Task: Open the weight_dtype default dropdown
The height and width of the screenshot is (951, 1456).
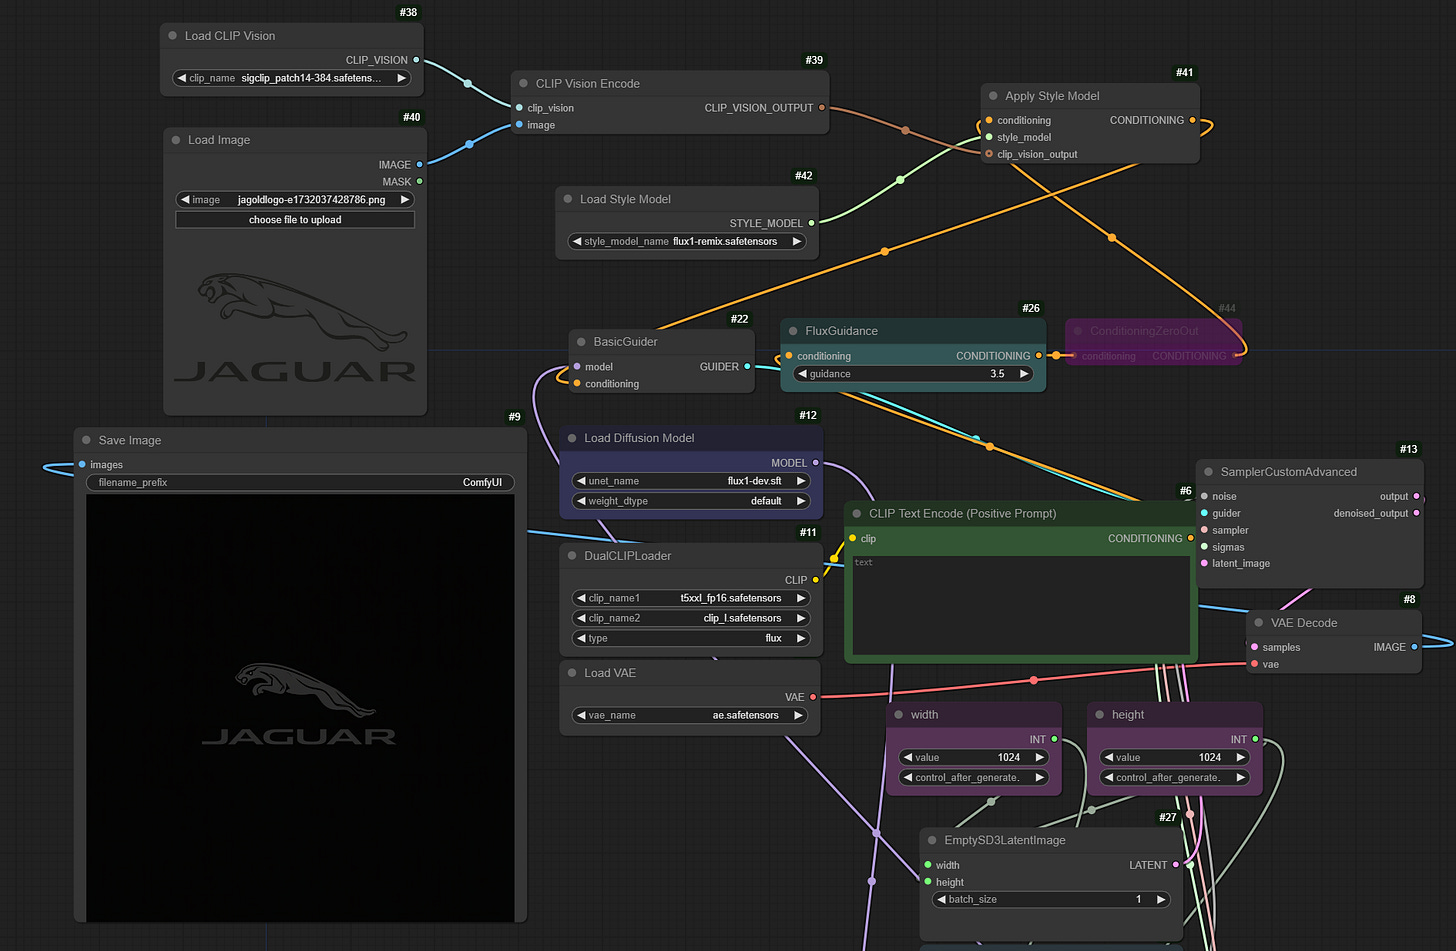Action: [x=690, y=501]
